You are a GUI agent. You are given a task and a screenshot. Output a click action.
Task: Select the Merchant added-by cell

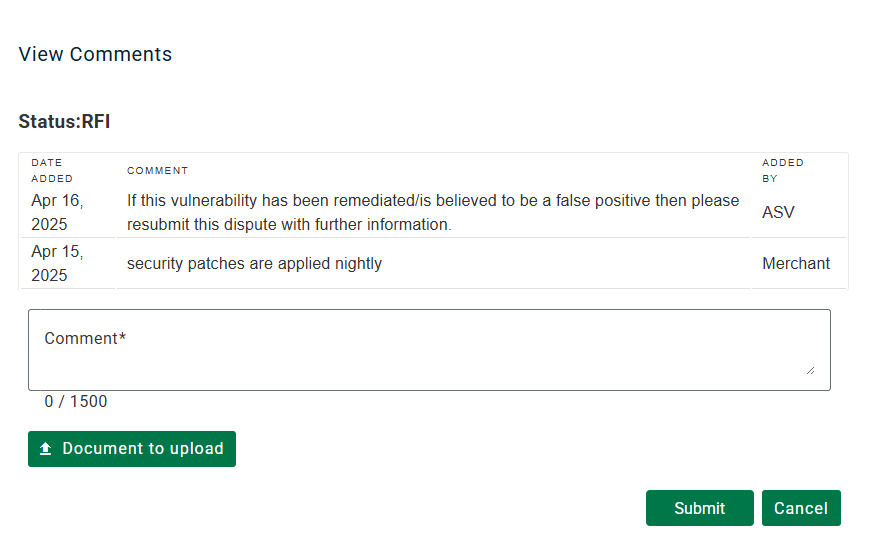(x=796, y=264)
